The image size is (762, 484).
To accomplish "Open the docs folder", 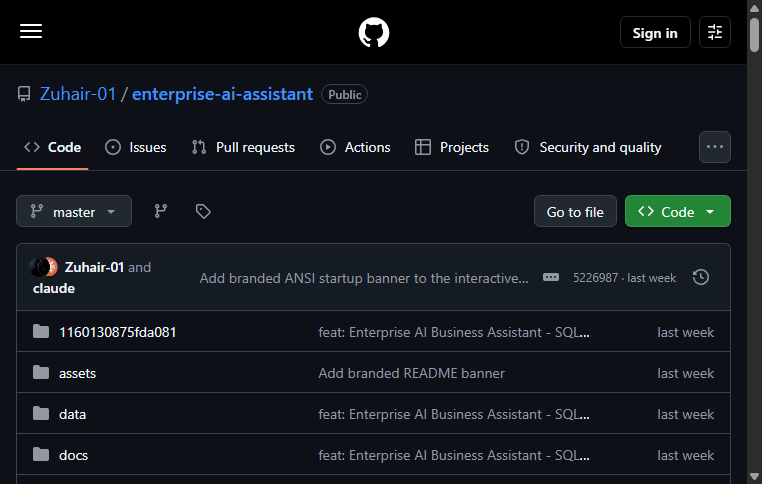I will pos(74,455).
